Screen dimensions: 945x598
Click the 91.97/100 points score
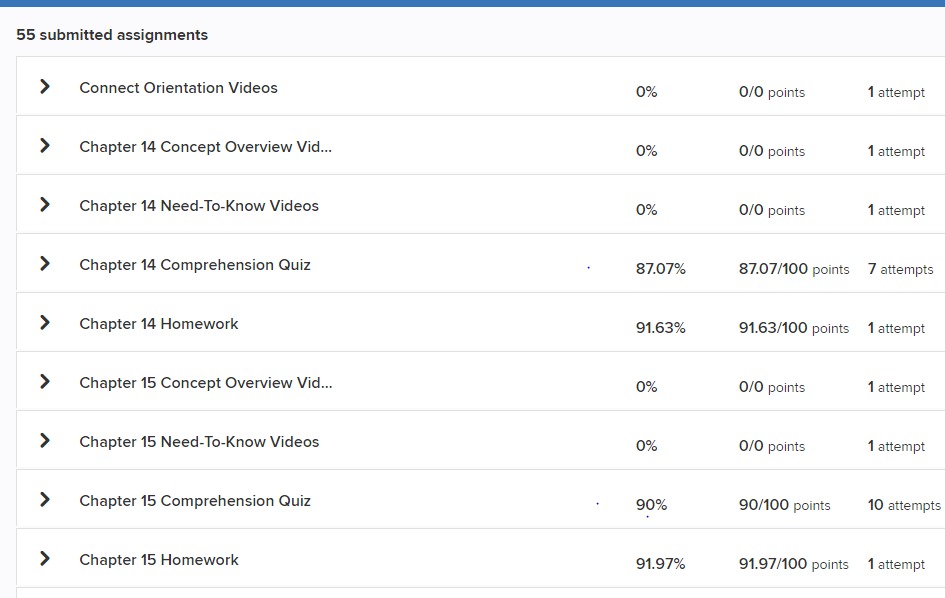(793, 565)
